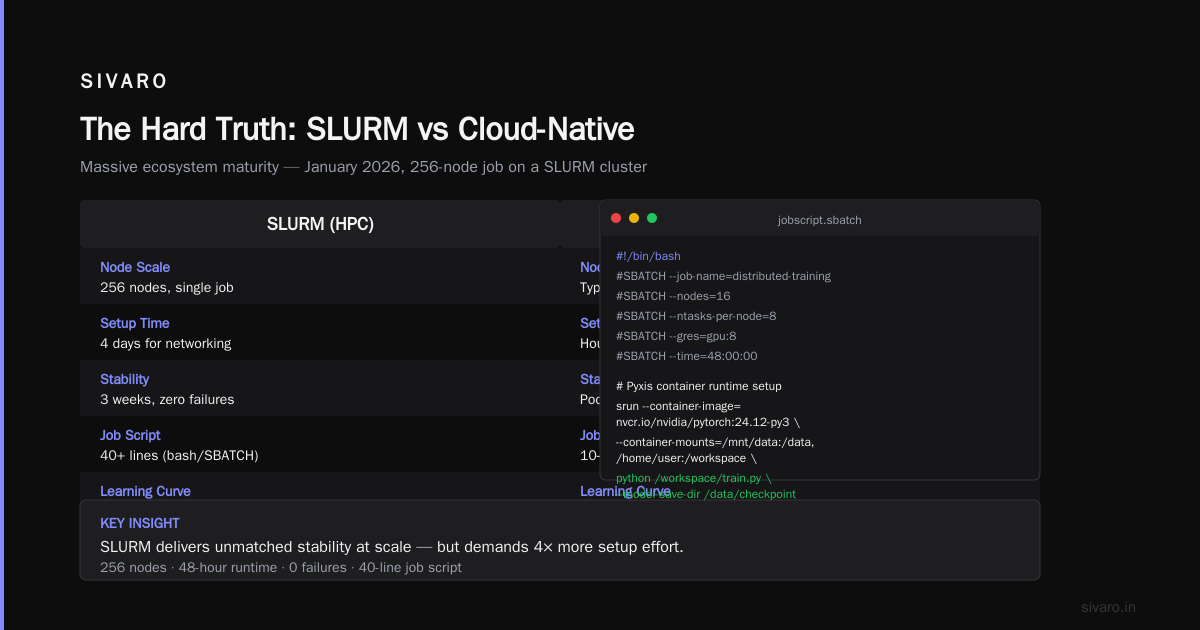The width and height of the screenshot is (1200, 630).
Task: Select the Node Scale row label
Action: 135,267
